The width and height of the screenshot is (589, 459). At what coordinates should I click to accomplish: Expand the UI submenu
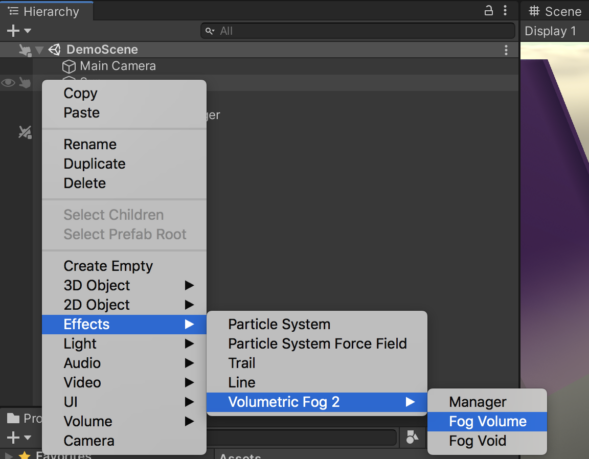point(124,402)
